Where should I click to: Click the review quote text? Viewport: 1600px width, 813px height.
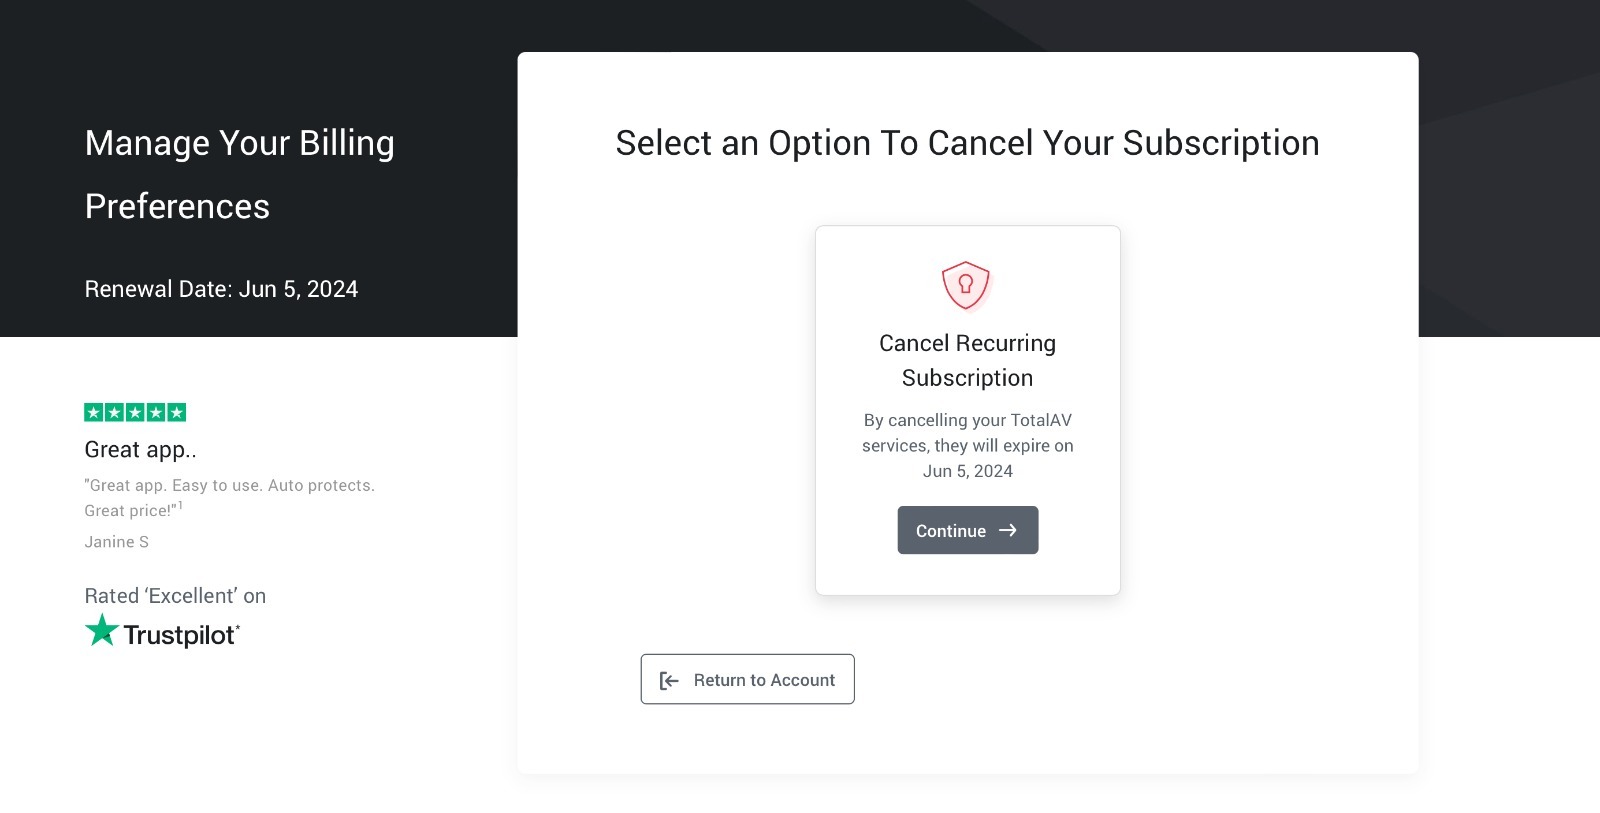coord(229,497)
